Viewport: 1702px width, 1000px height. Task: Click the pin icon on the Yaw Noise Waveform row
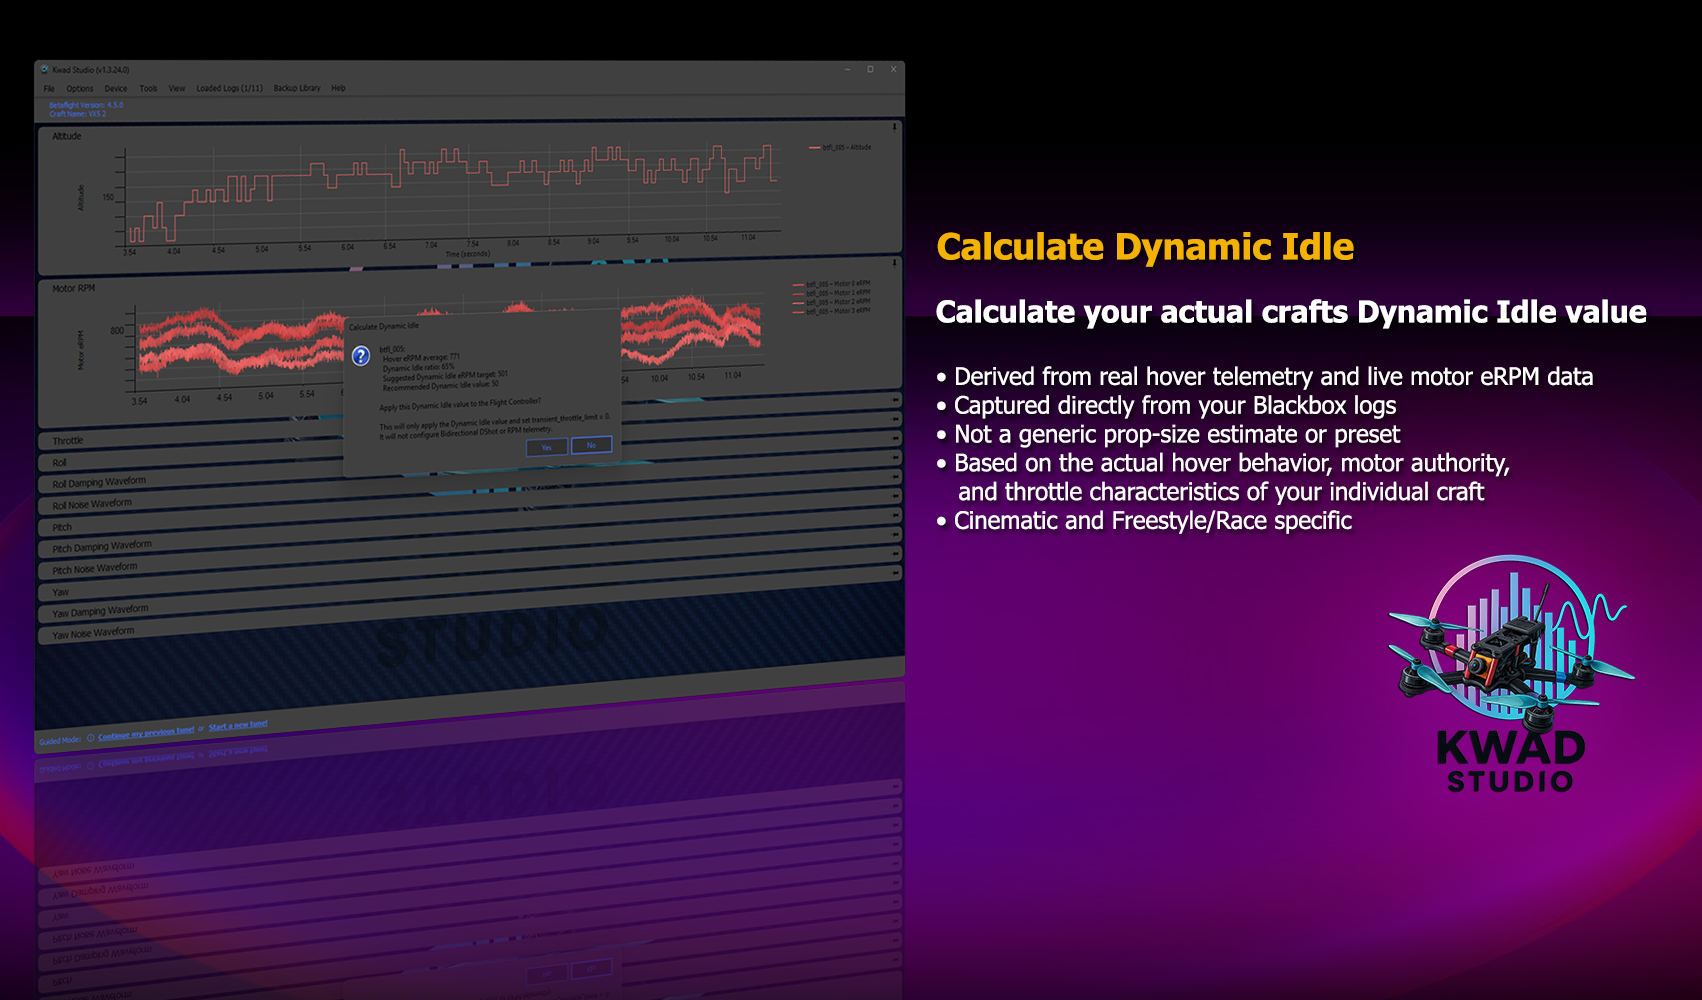pos(896,573)
